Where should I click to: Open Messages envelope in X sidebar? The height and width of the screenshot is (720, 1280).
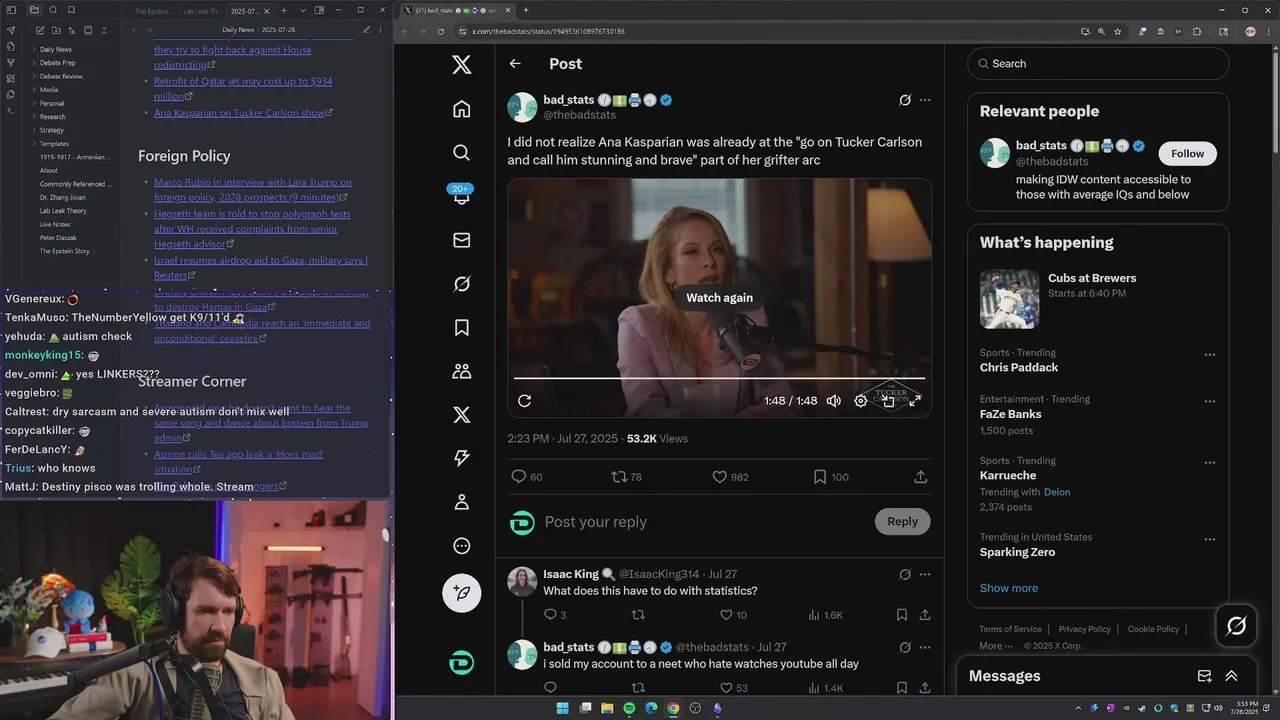pyautogui.click(x=461, y=240)
